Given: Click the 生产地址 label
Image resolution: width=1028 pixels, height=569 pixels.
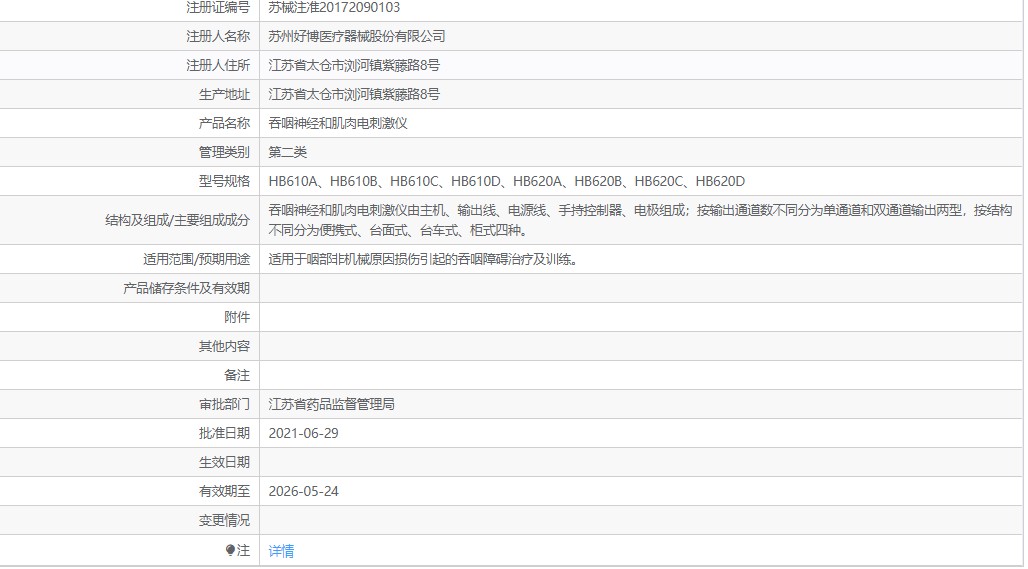Looking at the screenshot, I should point(224,94).
